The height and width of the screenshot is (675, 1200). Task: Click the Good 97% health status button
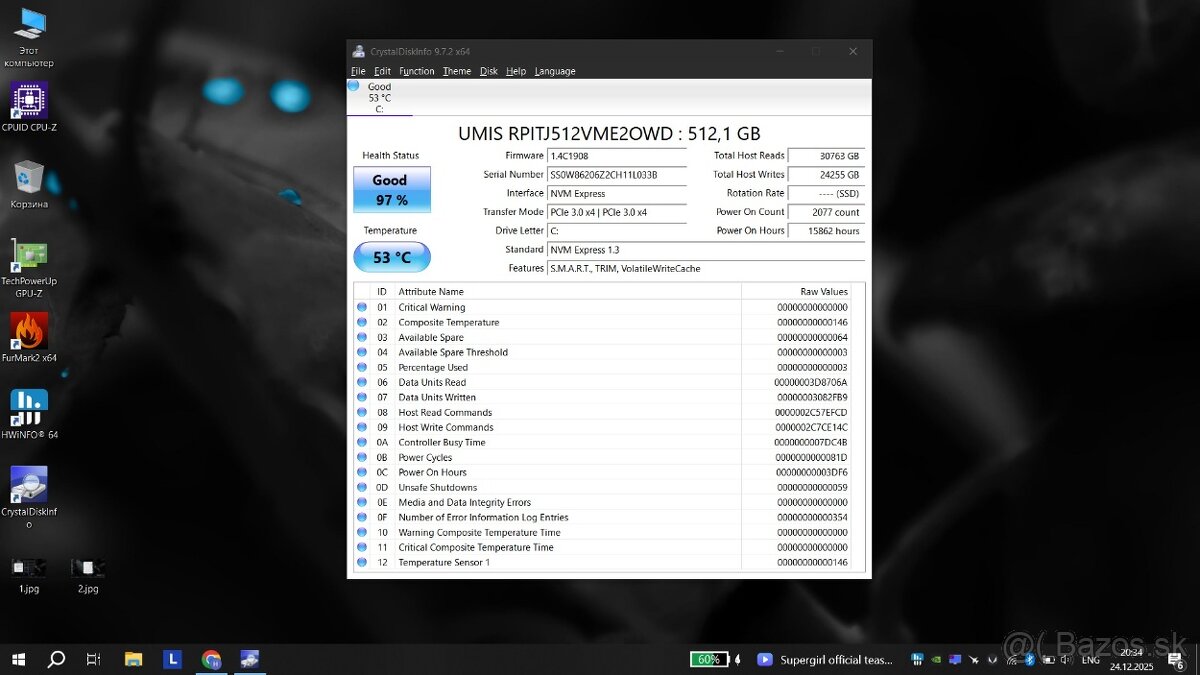click(391, 190)
